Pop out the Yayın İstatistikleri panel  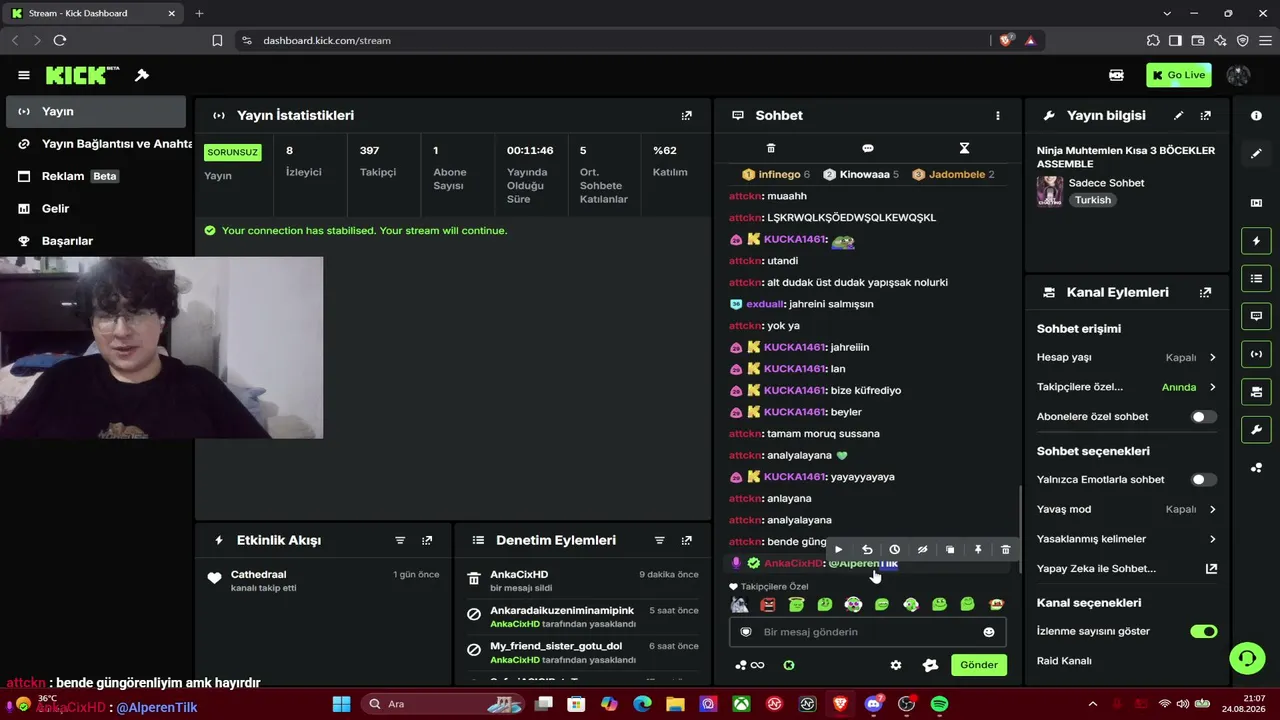[686, 116]
